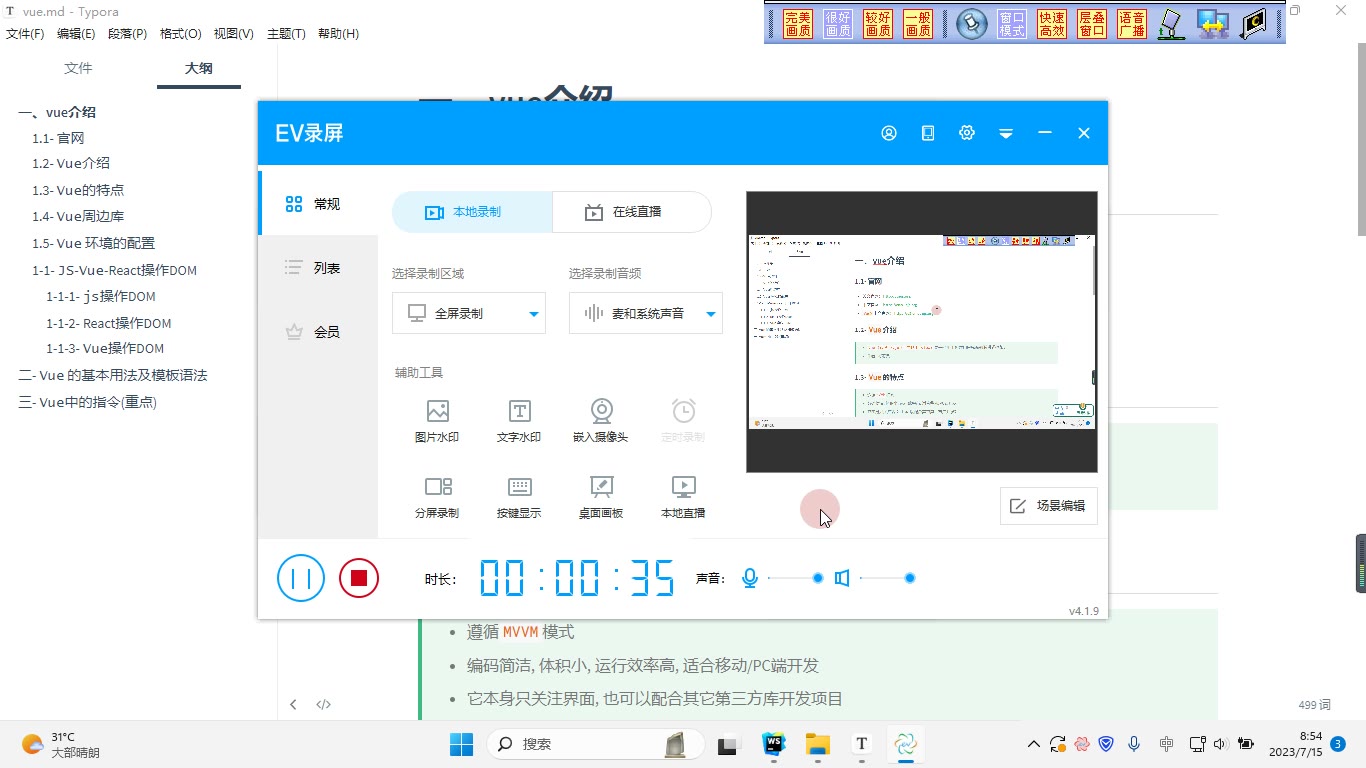Select 较好画质 quality in the top toolbar
Screen dimensions: 1366x768
[878, 24]
